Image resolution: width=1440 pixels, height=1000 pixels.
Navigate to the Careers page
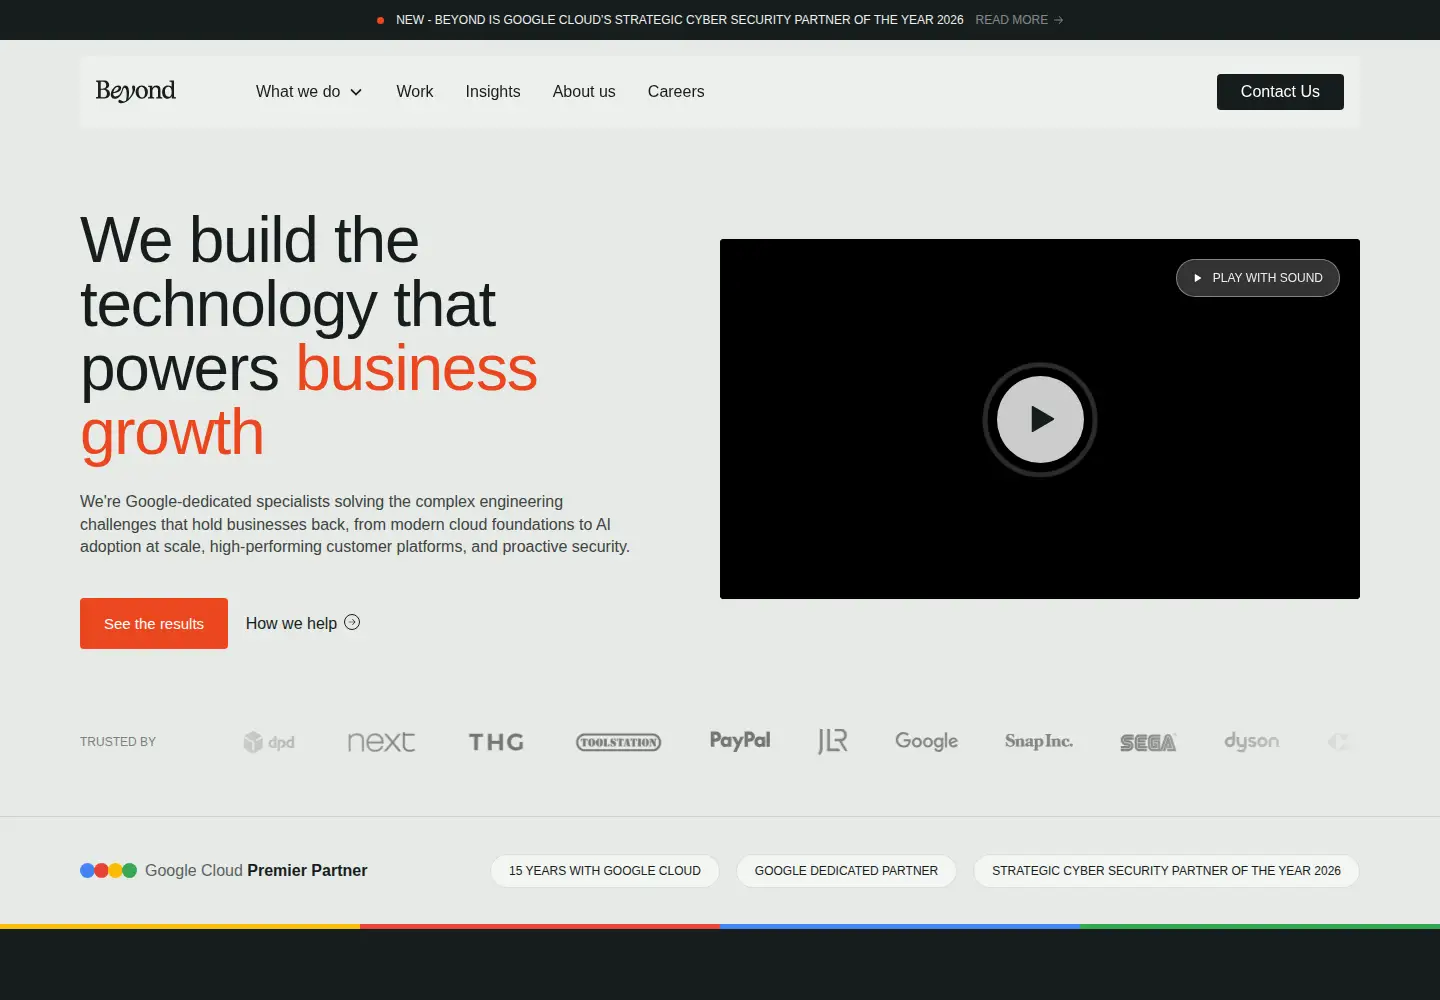(x=676, y=91)
